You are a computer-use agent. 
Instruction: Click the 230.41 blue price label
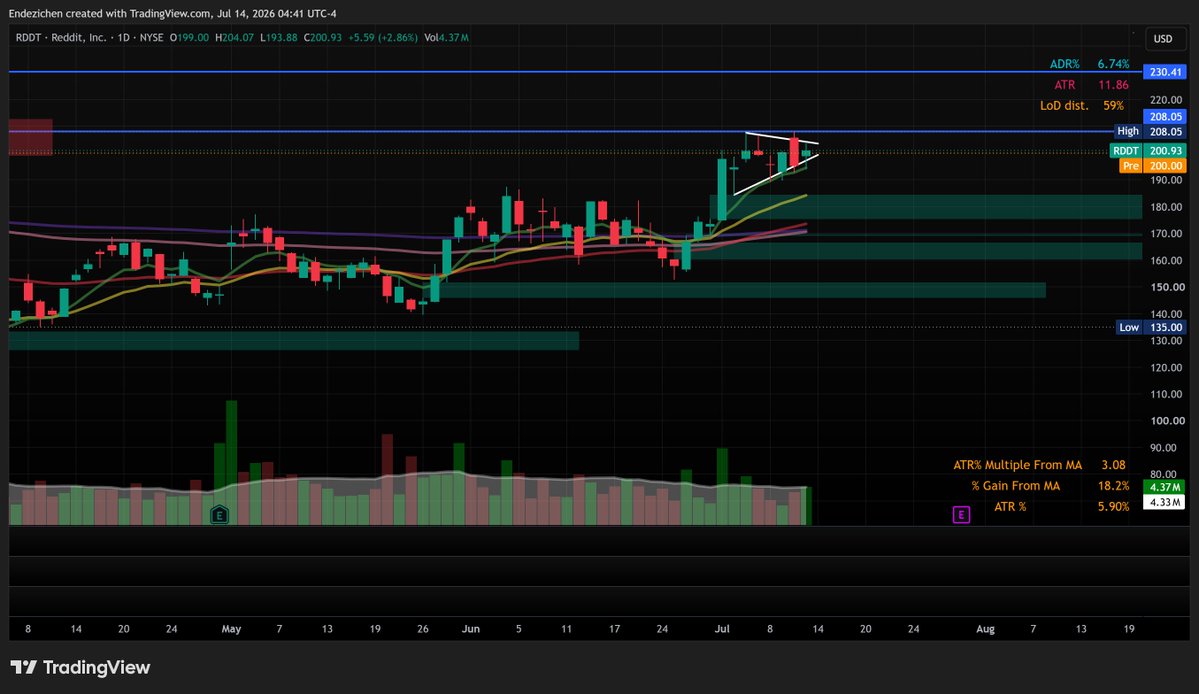pos(1165,72)
